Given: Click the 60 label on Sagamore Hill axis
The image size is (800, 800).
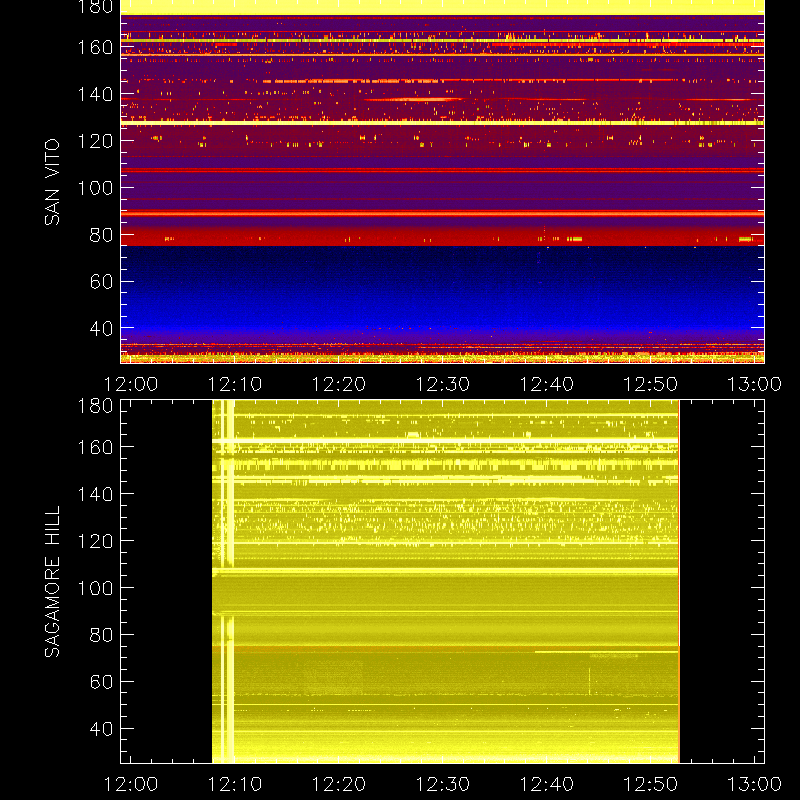Looking at the screenshot, I should pyautogui.click(x=101, y=682).
